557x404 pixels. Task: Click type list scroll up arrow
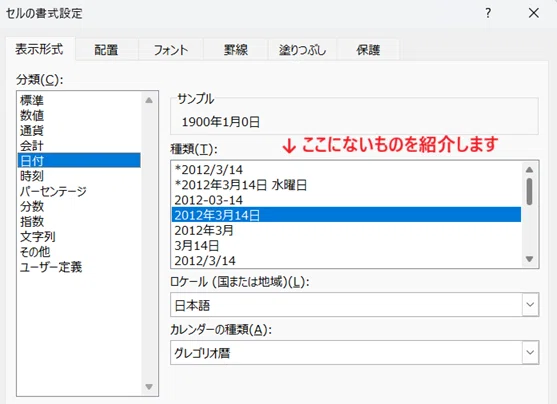point(529,170)
